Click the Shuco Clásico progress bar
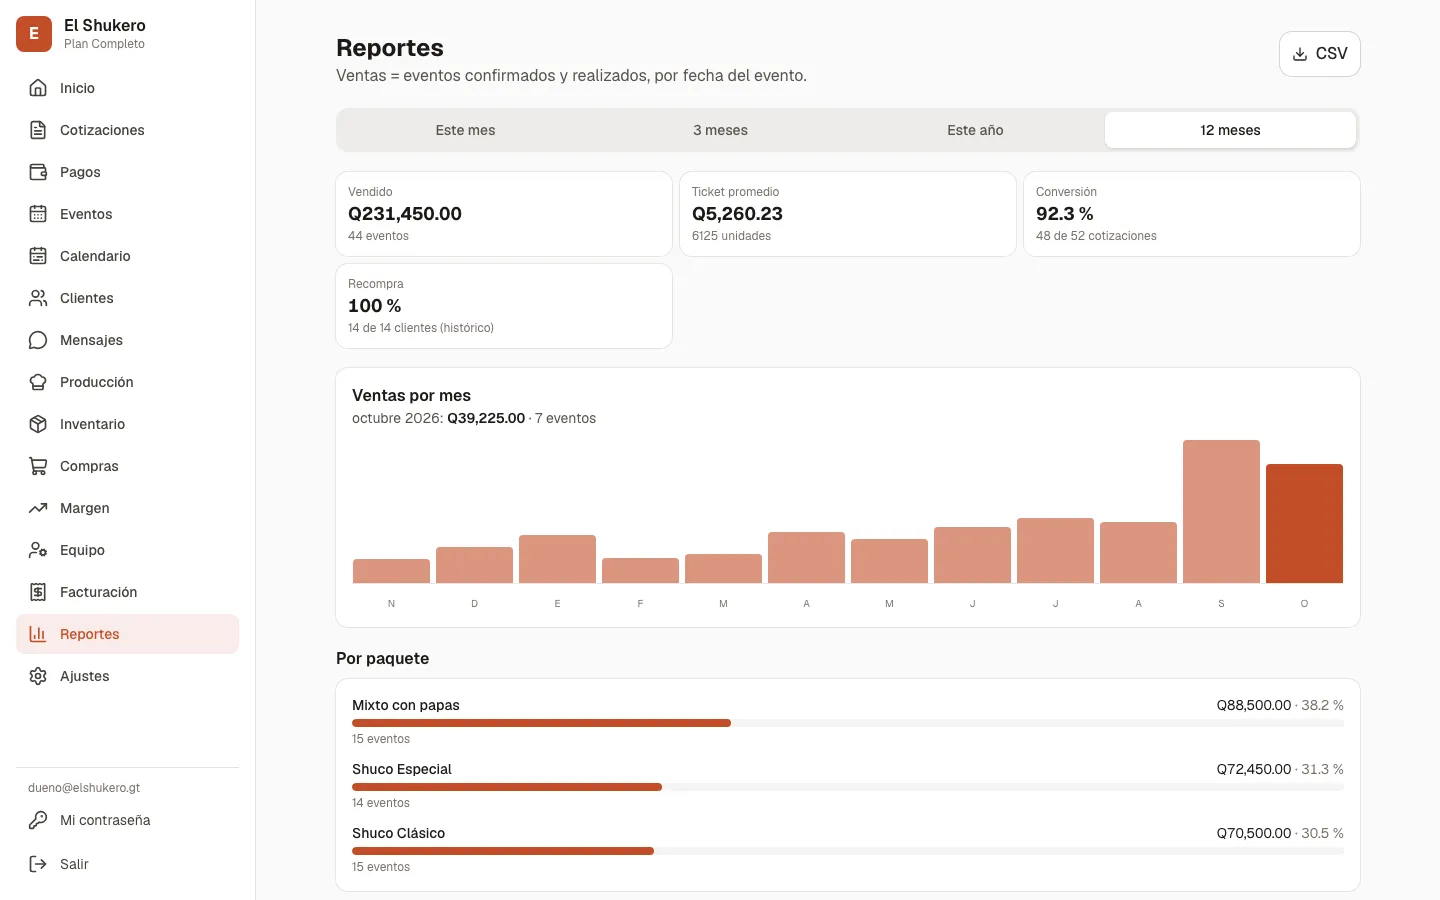 pos(848,851)
